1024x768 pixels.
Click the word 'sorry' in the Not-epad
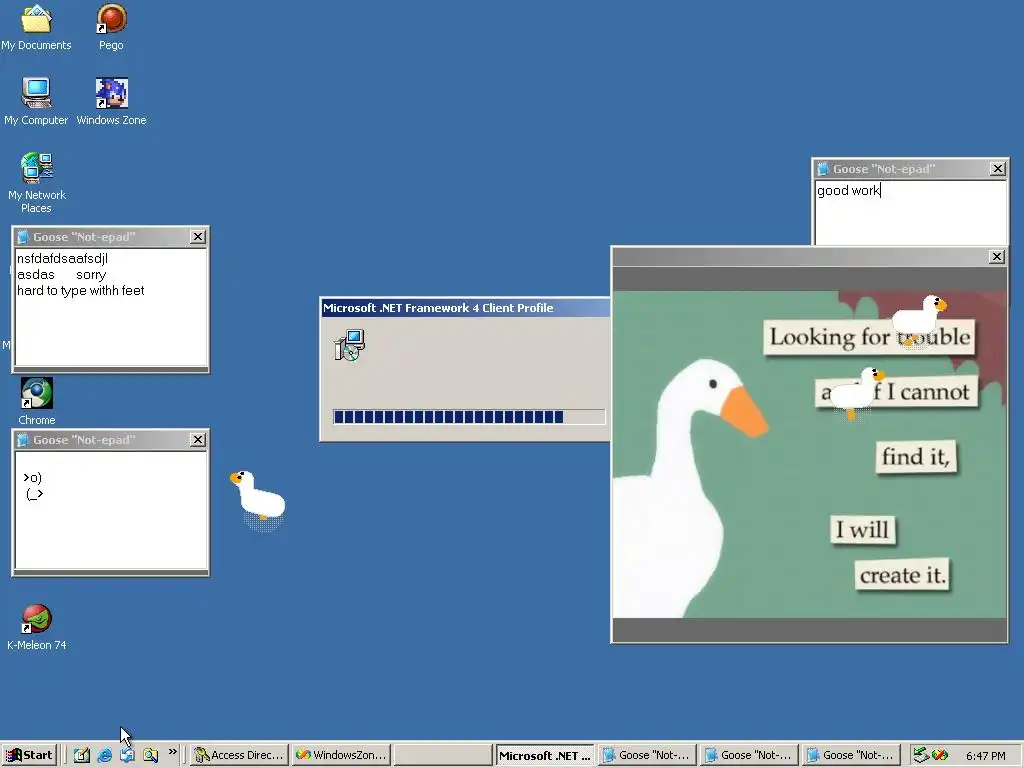click(91, 275)
